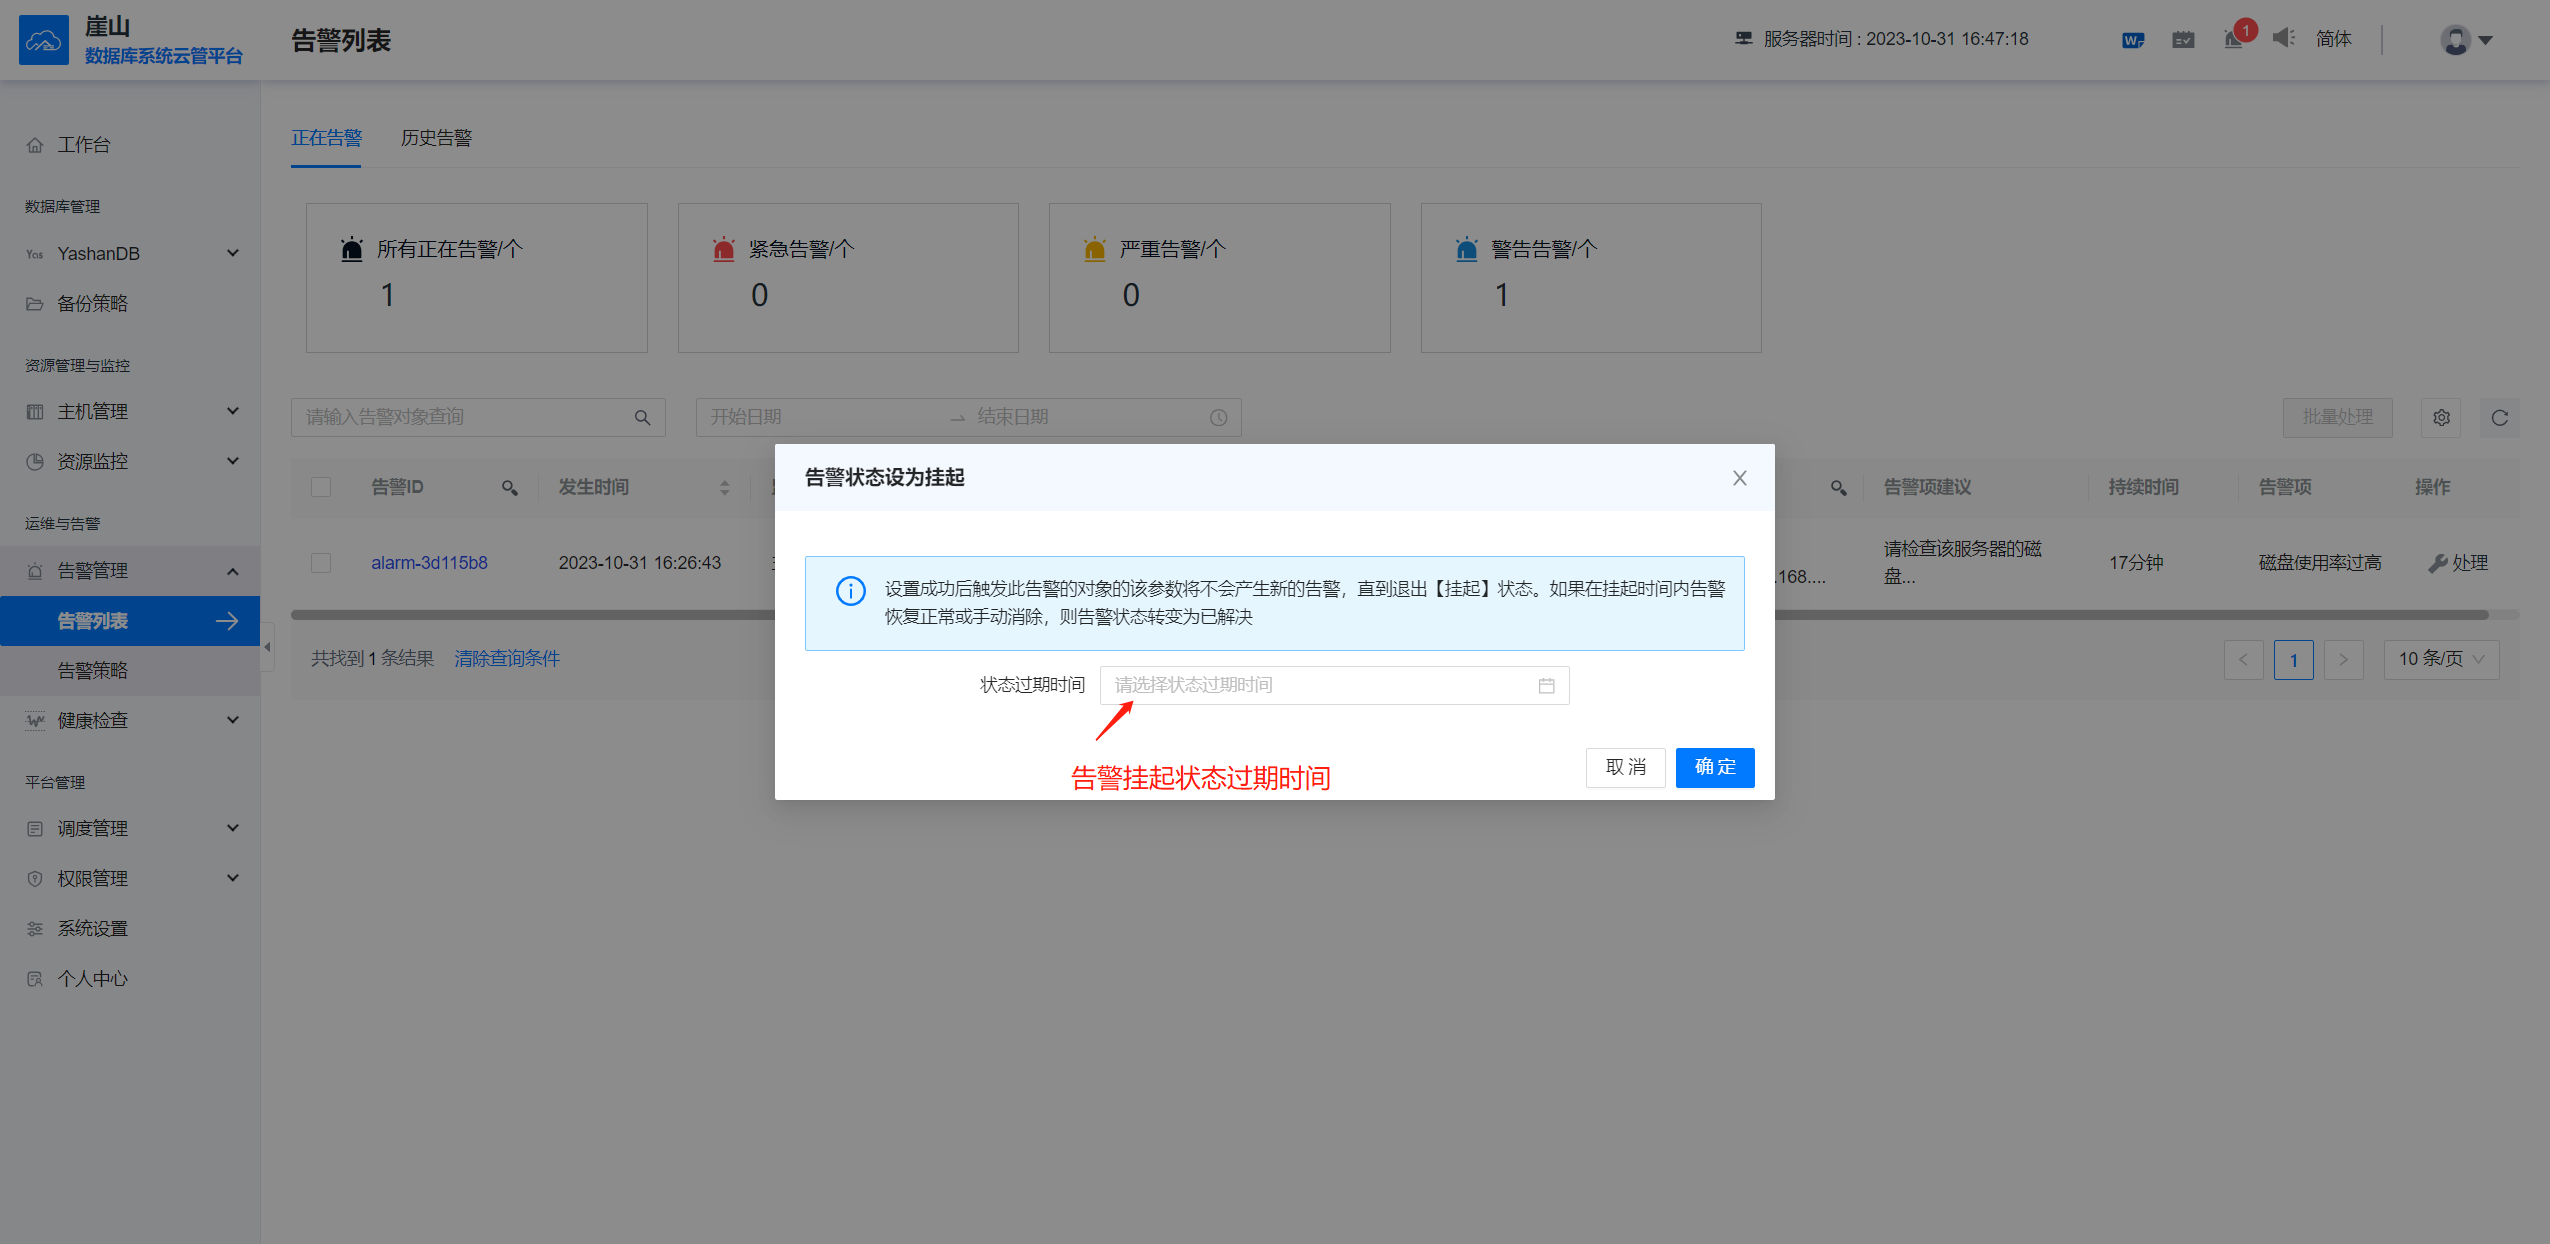This screenshot has width=2550, height=1244.
Task: Open the Word document icon in top bar
Action: (2131, 38)
